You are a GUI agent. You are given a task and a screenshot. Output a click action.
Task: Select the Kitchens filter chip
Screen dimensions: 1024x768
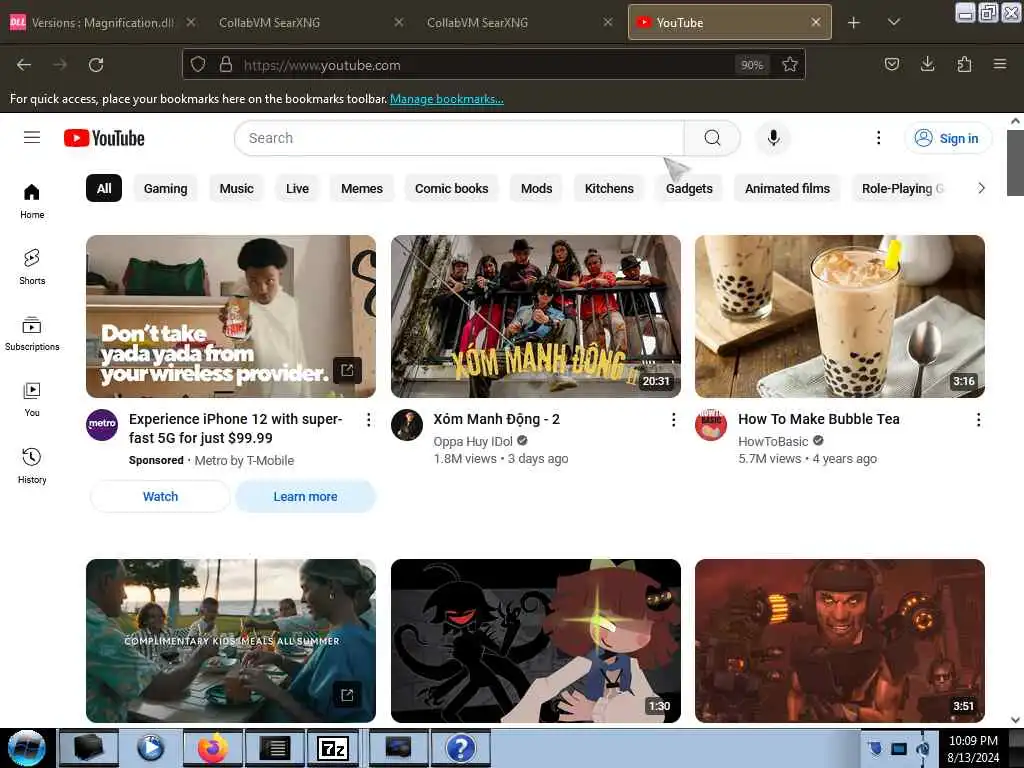(609, 188)
